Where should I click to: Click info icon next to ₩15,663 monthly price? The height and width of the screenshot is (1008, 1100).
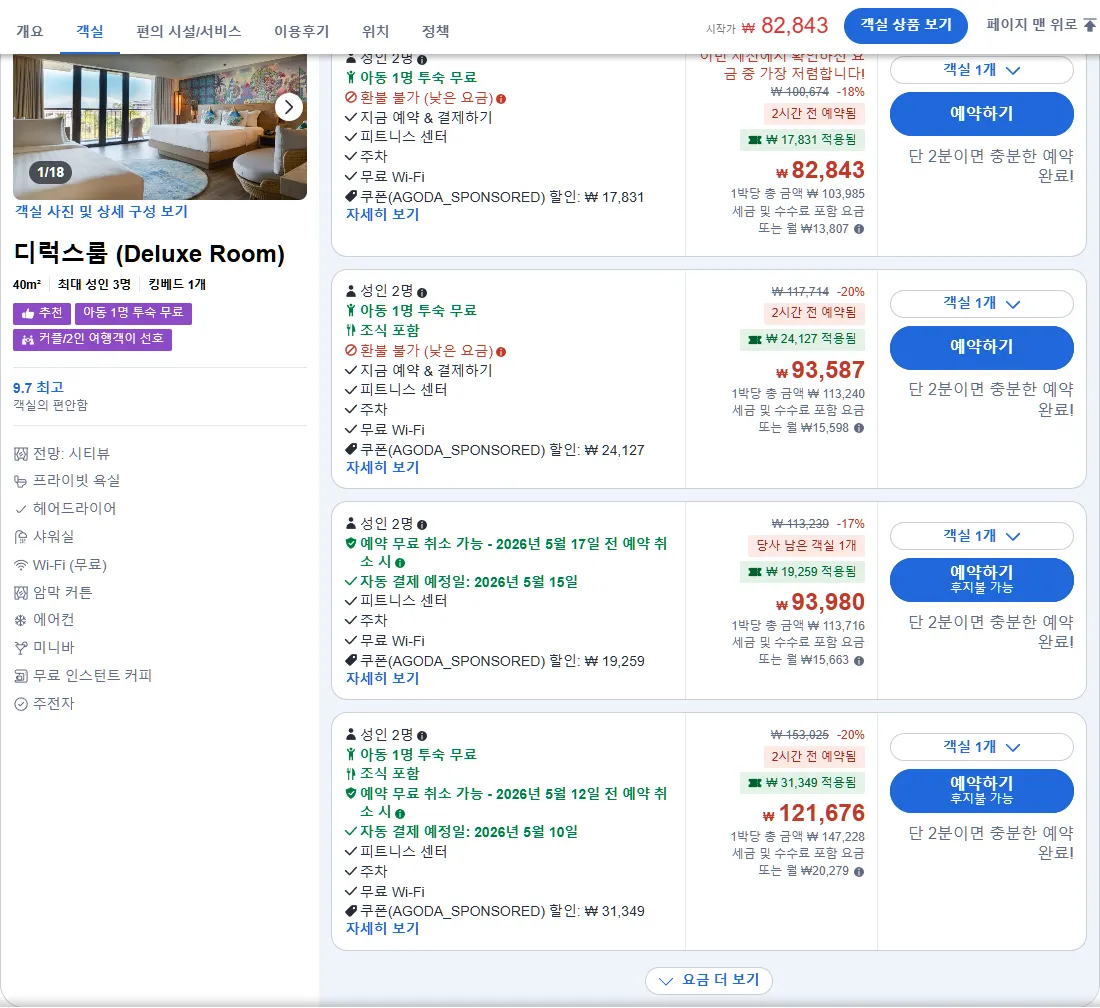pyautogui.click(x=859, y=660)
